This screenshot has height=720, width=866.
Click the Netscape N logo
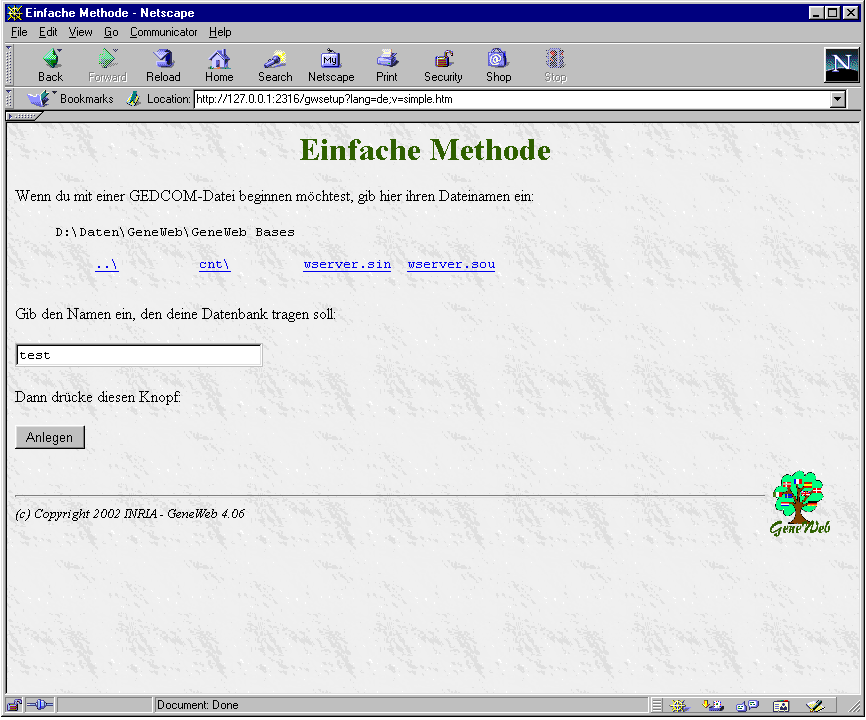pyautogui.click(x=842, y=65)
